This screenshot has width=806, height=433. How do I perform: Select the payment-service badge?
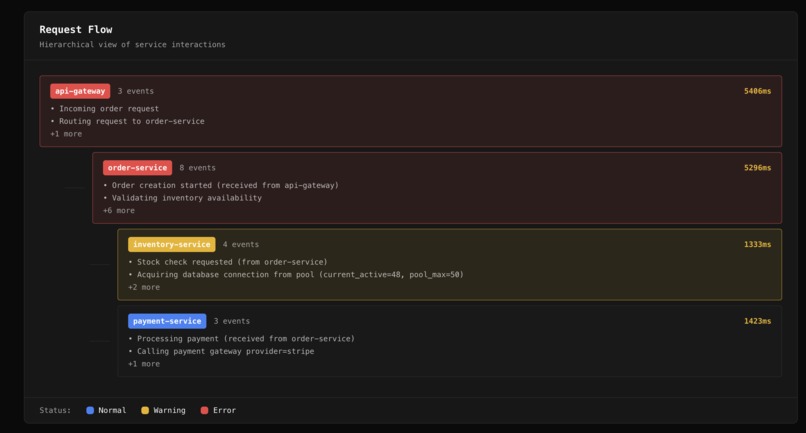pos(167,321)
